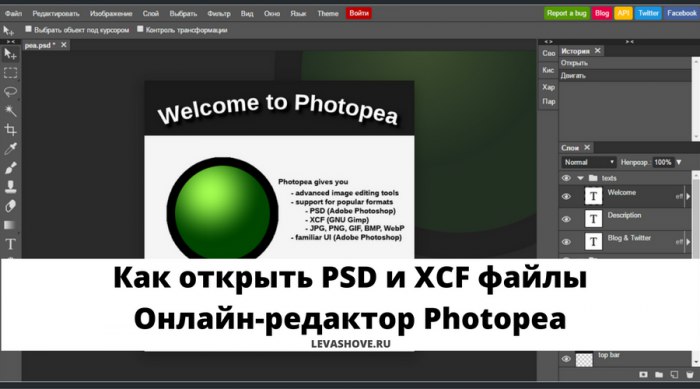
Task: Collapse right panels with top arrows
Action: pos(629,42)
